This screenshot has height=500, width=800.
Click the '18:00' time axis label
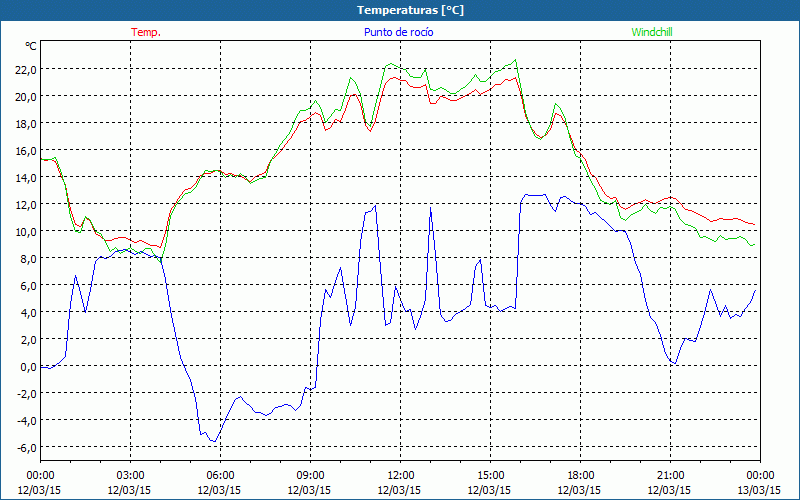[x=580, y=476]
